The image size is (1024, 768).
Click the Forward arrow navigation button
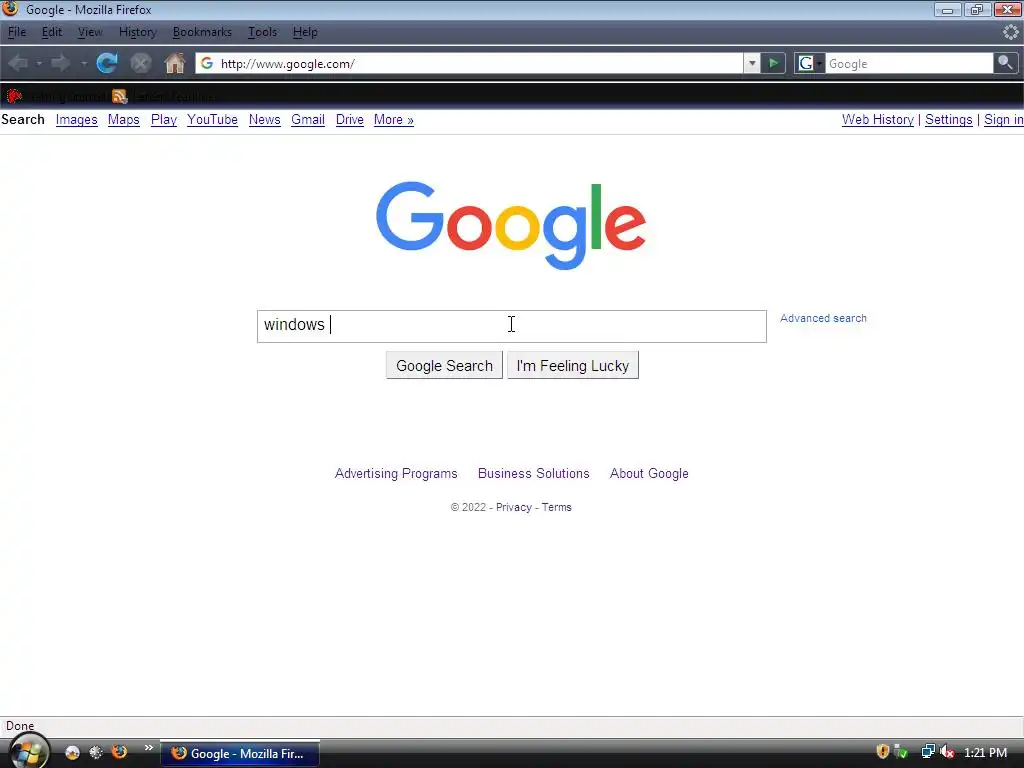61,63
